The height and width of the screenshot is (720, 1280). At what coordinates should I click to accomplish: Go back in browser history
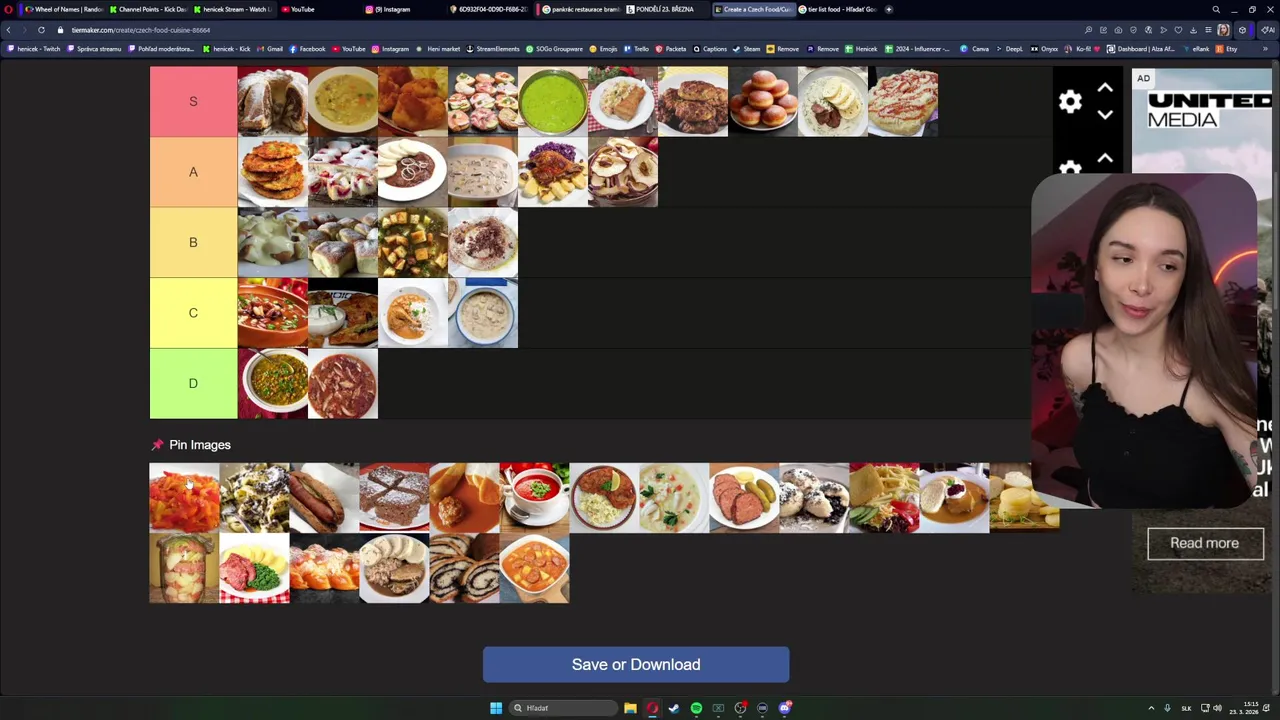tap(9, 30)
